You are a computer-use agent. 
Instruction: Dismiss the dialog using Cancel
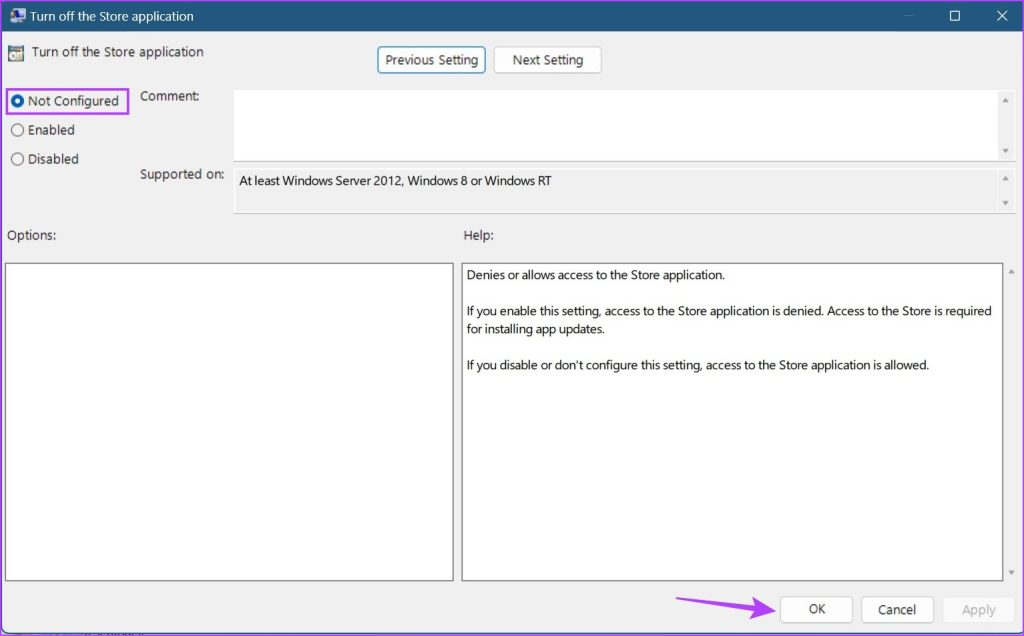coord(897,609)
